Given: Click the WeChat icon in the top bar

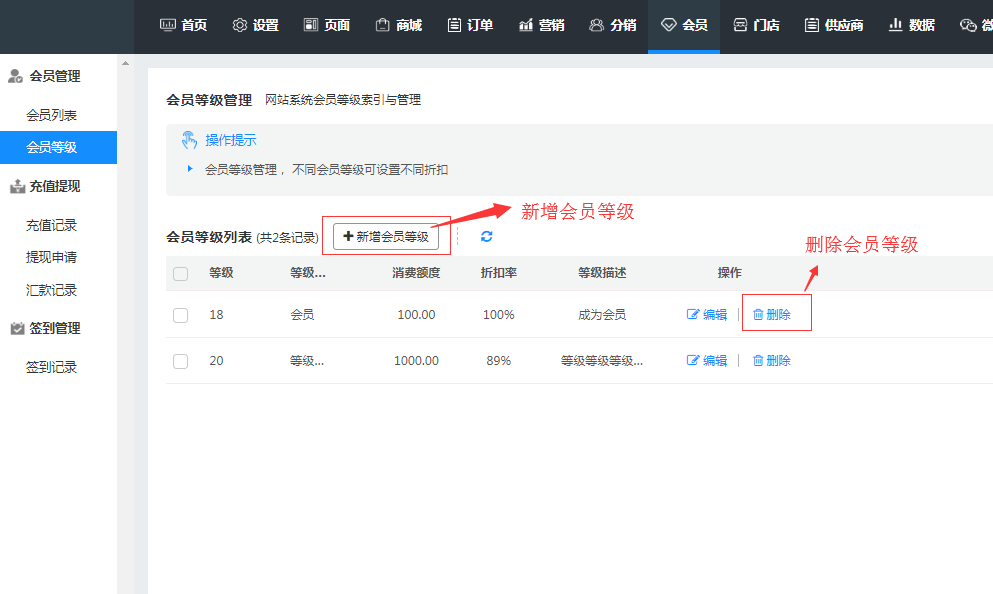Looking at the screenshot, I should pos(968,25).
